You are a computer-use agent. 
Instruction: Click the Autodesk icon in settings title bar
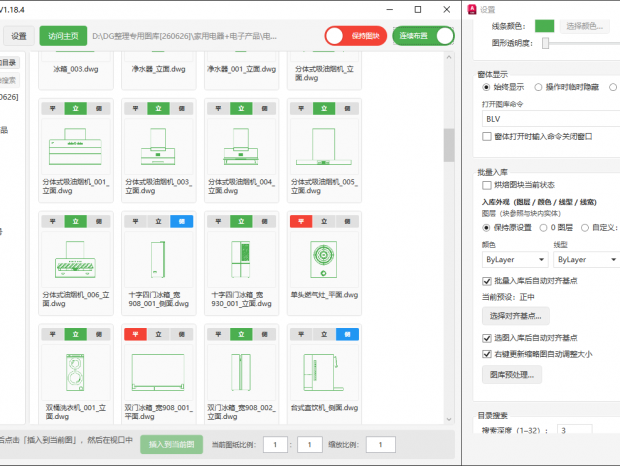coord(472,9)
